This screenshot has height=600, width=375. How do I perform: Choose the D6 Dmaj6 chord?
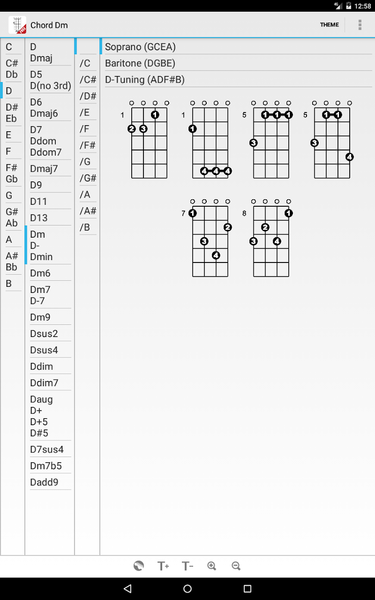click(x=50, y=108)
